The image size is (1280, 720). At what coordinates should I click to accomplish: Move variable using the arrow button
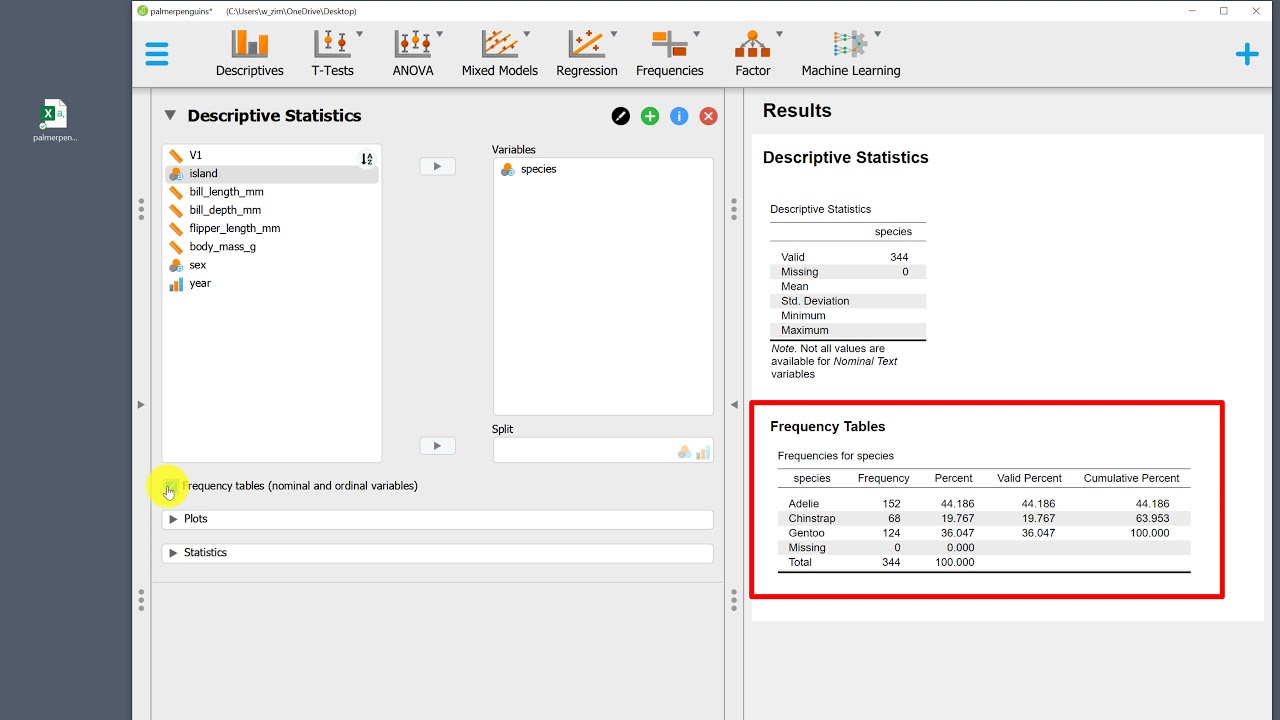(x=437, y=166)
